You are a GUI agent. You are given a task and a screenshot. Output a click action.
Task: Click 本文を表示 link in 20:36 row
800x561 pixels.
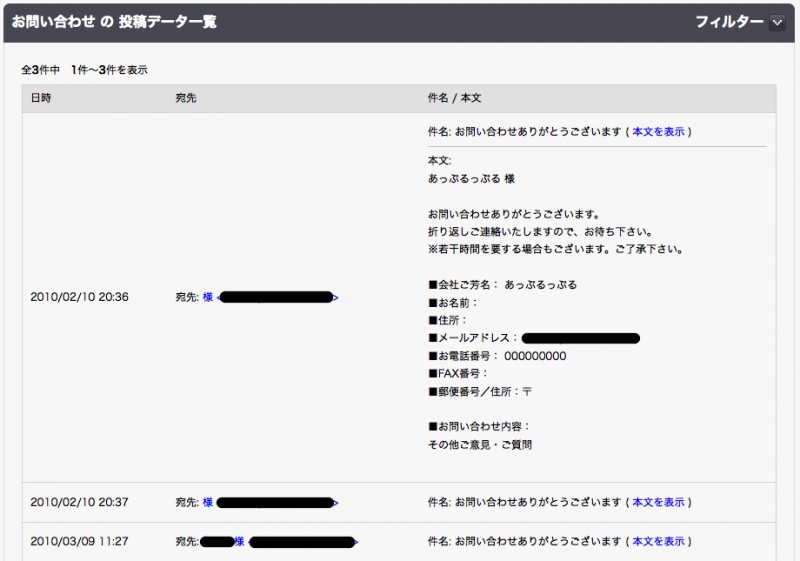[x=658, y=131]
